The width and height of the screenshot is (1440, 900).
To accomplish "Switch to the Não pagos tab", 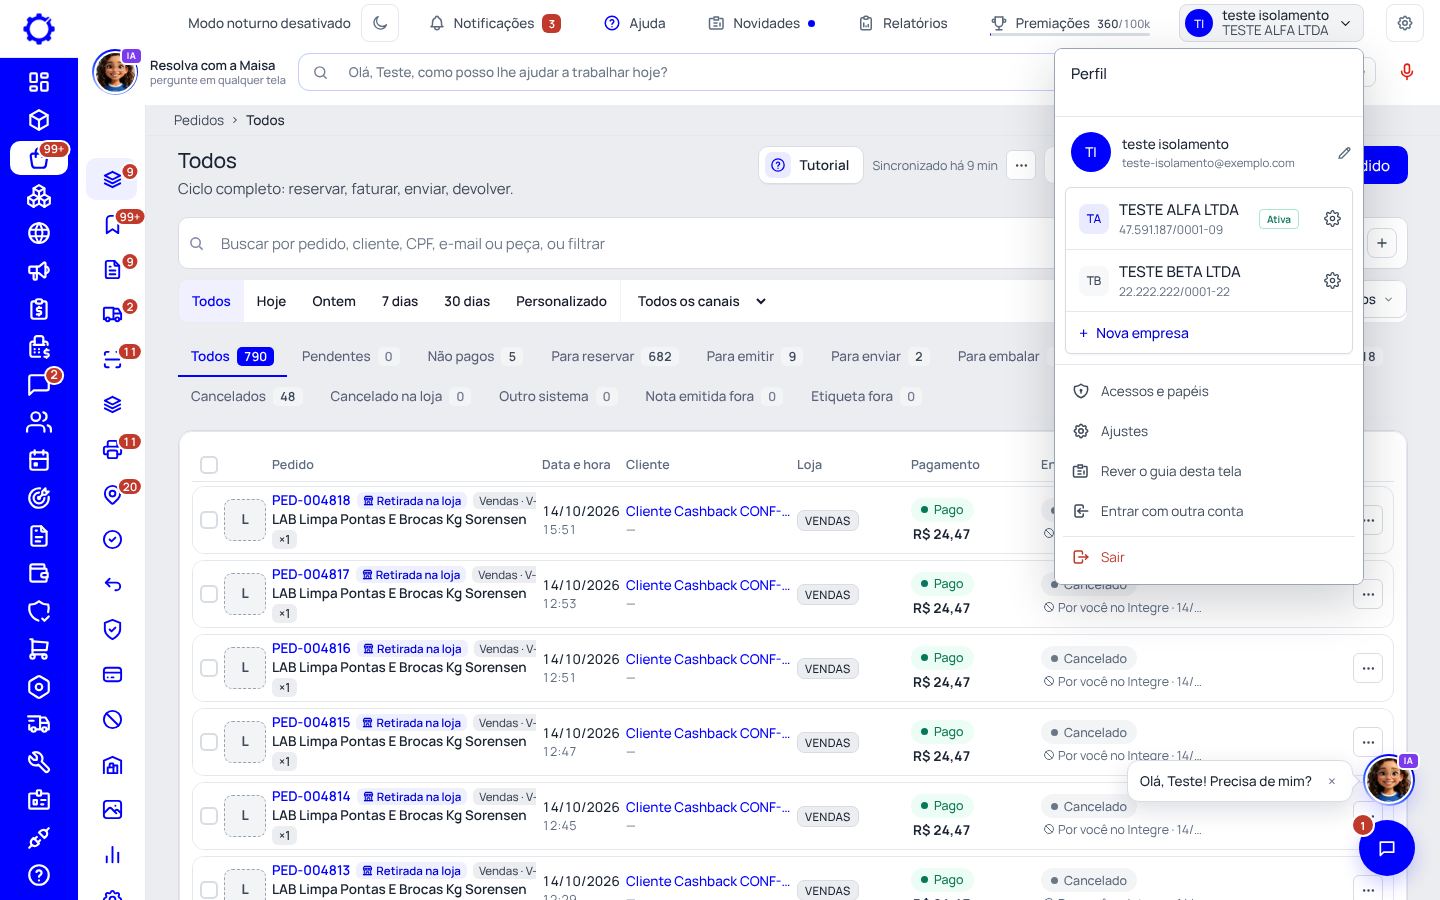I will [473, 356].
